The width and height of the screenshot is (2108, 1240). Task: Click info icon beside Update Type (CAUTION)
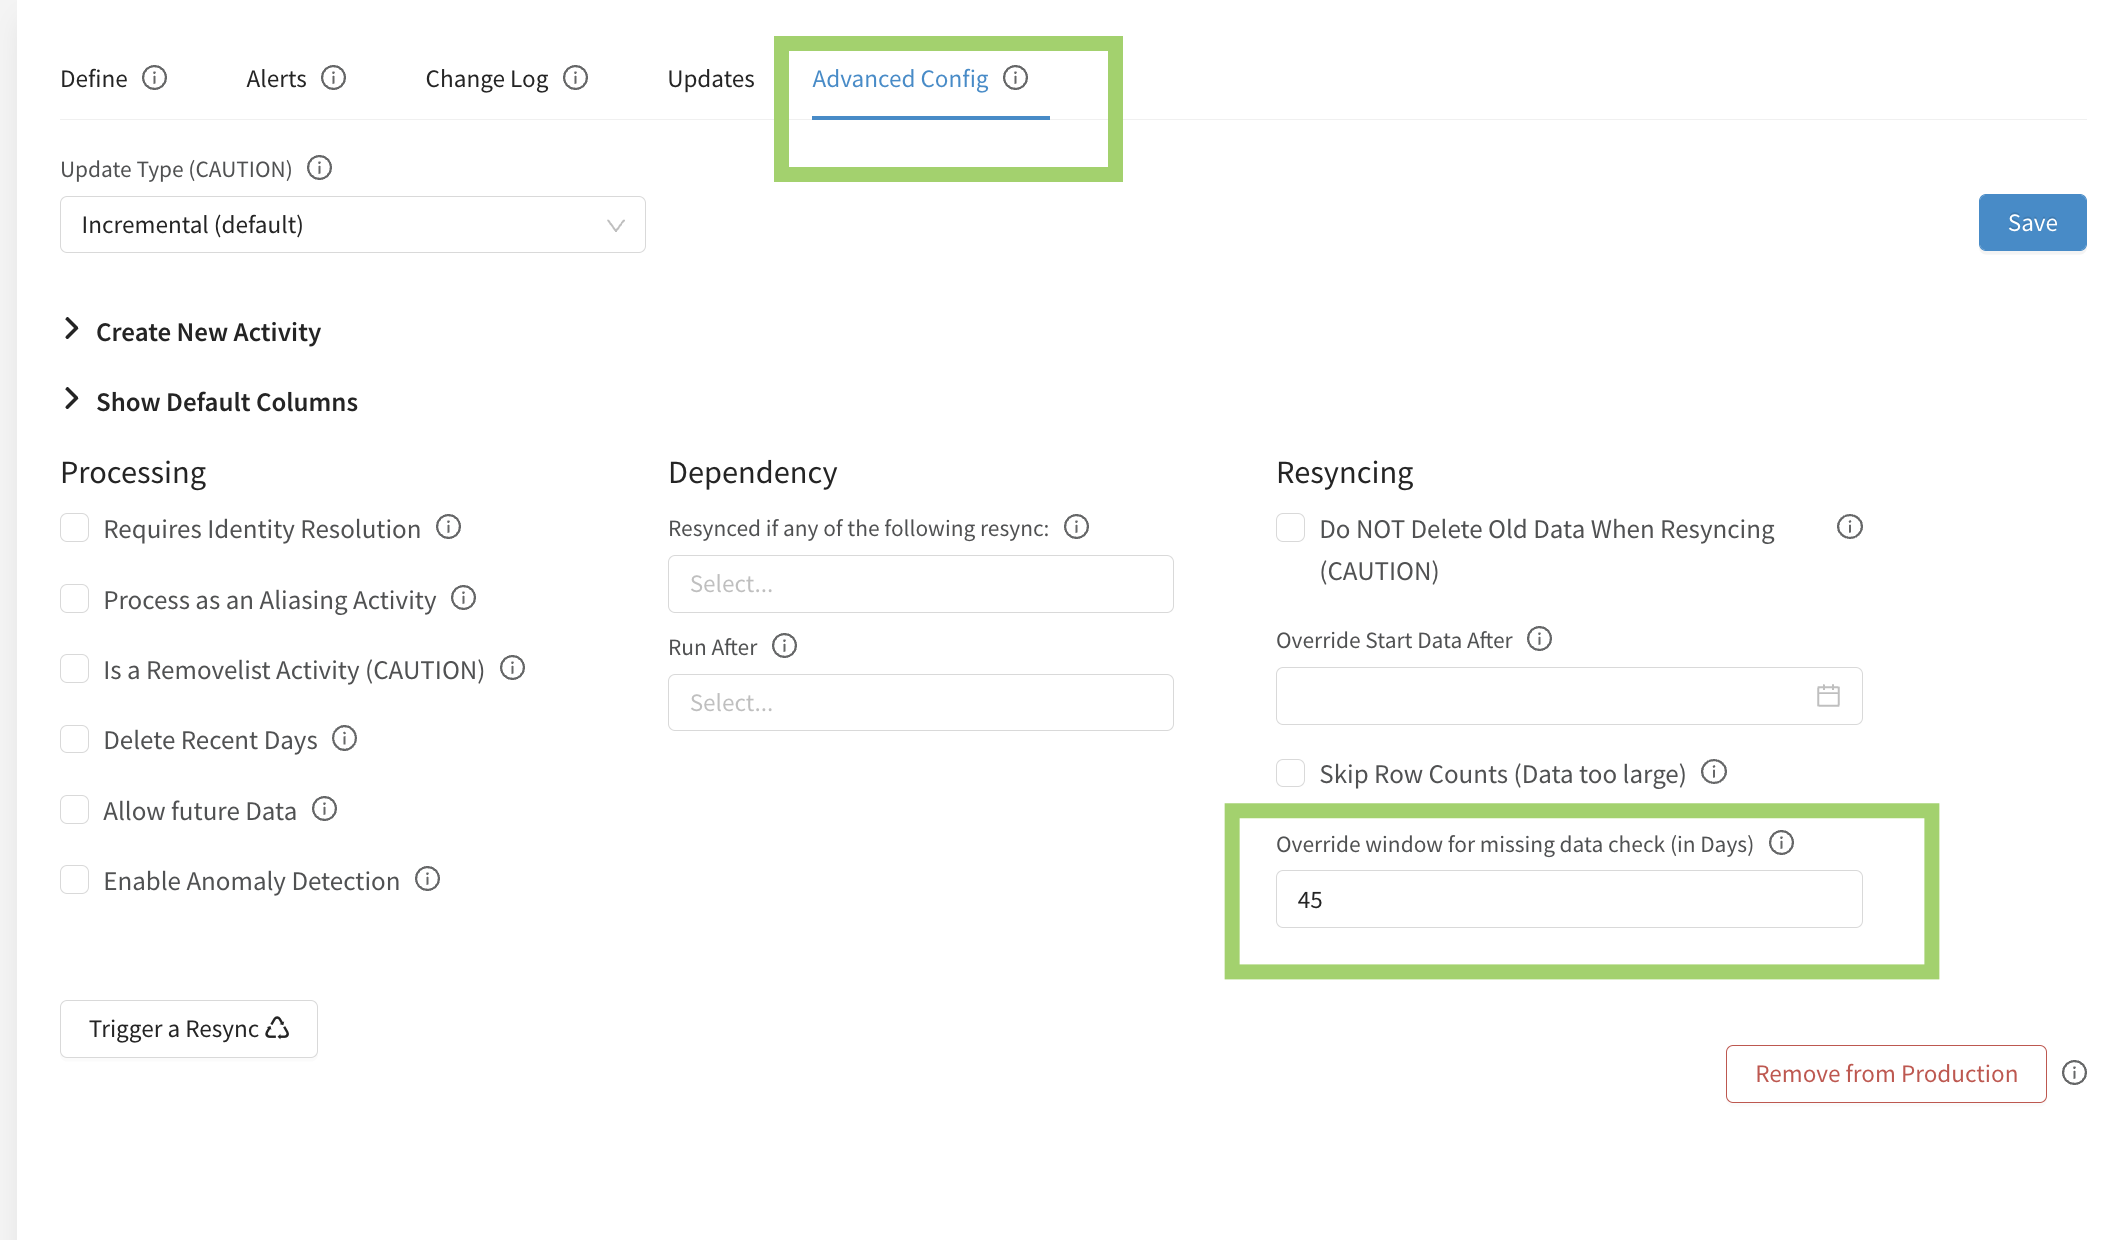click(x=319, y=168)
